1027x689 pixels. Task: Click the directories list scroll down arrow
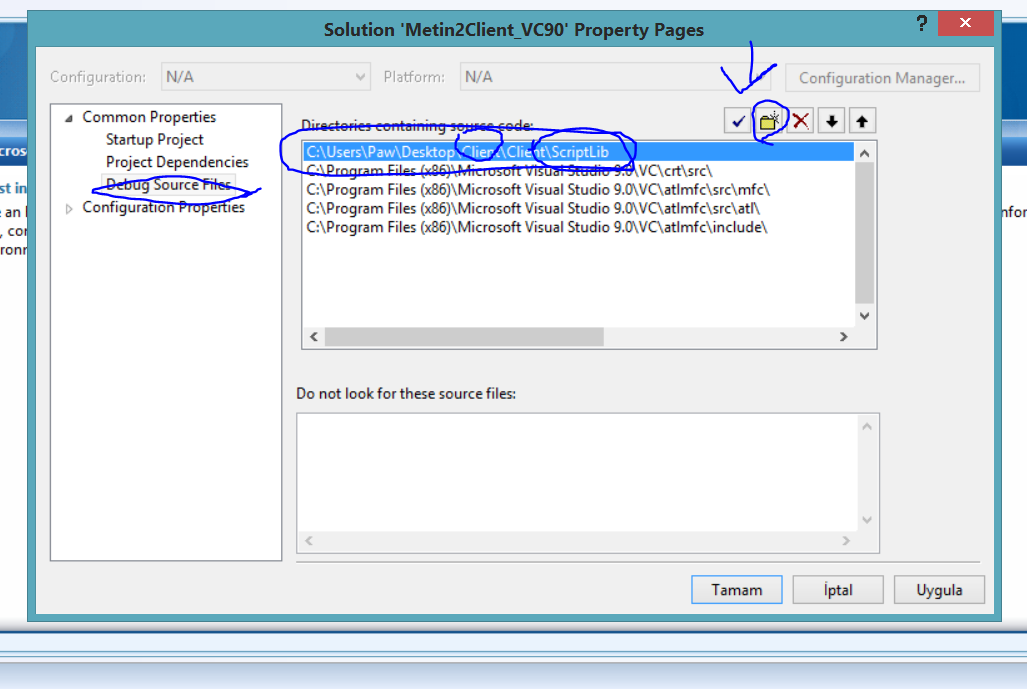[x=865, y=316]
